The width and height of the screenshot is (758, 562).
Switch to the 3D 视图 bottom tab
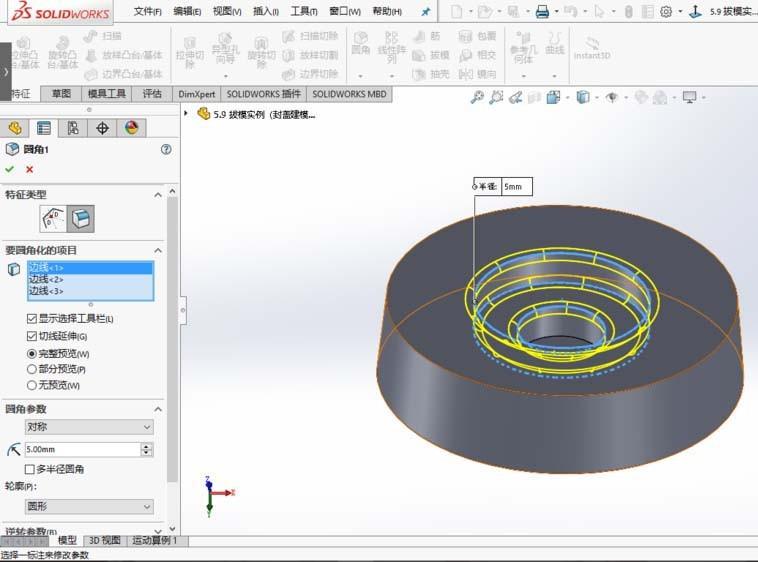coord(104,540)
